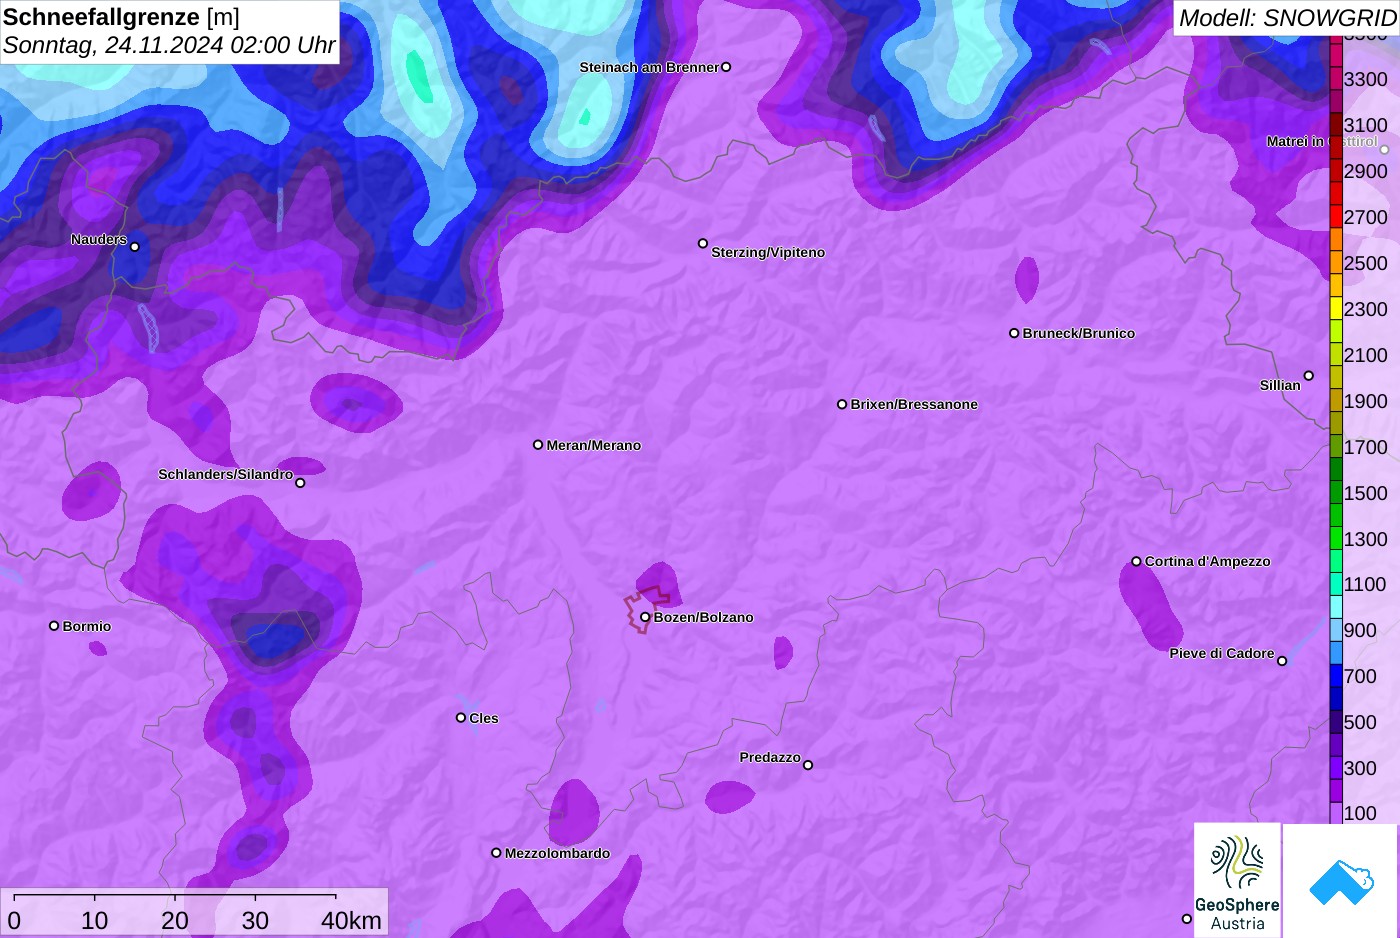
Task: Click the Steinach am Brenner city marker
Action: click(x=726, y=67)
